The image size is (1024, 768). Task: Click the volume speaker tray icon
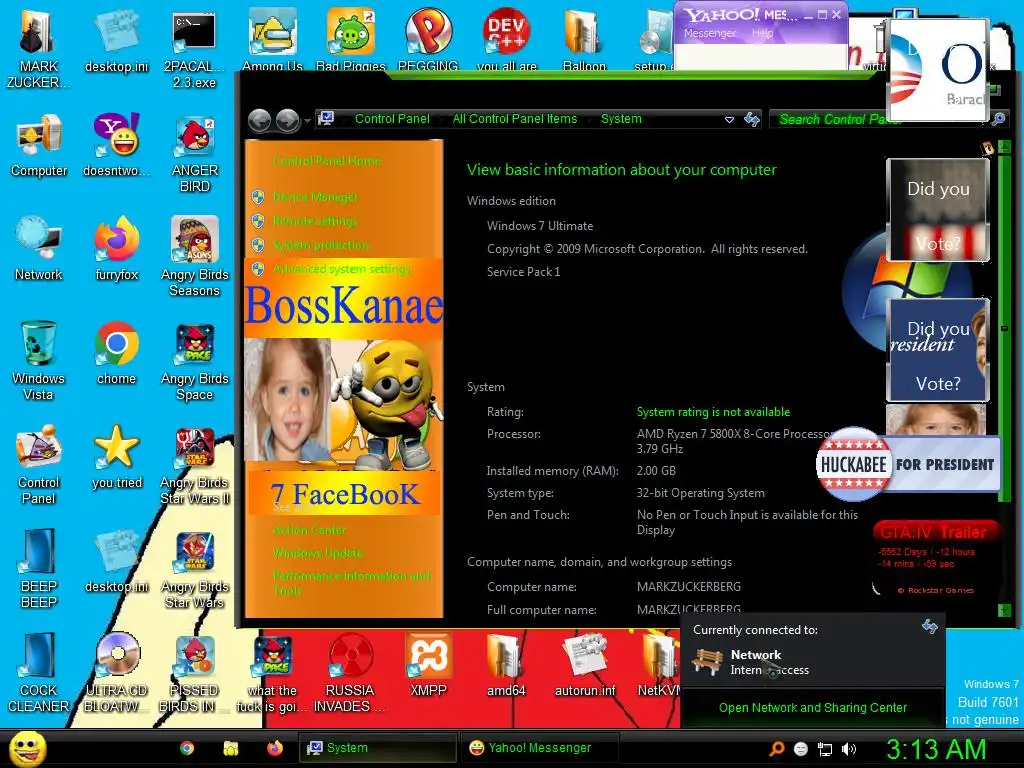(x=849, y=749)
